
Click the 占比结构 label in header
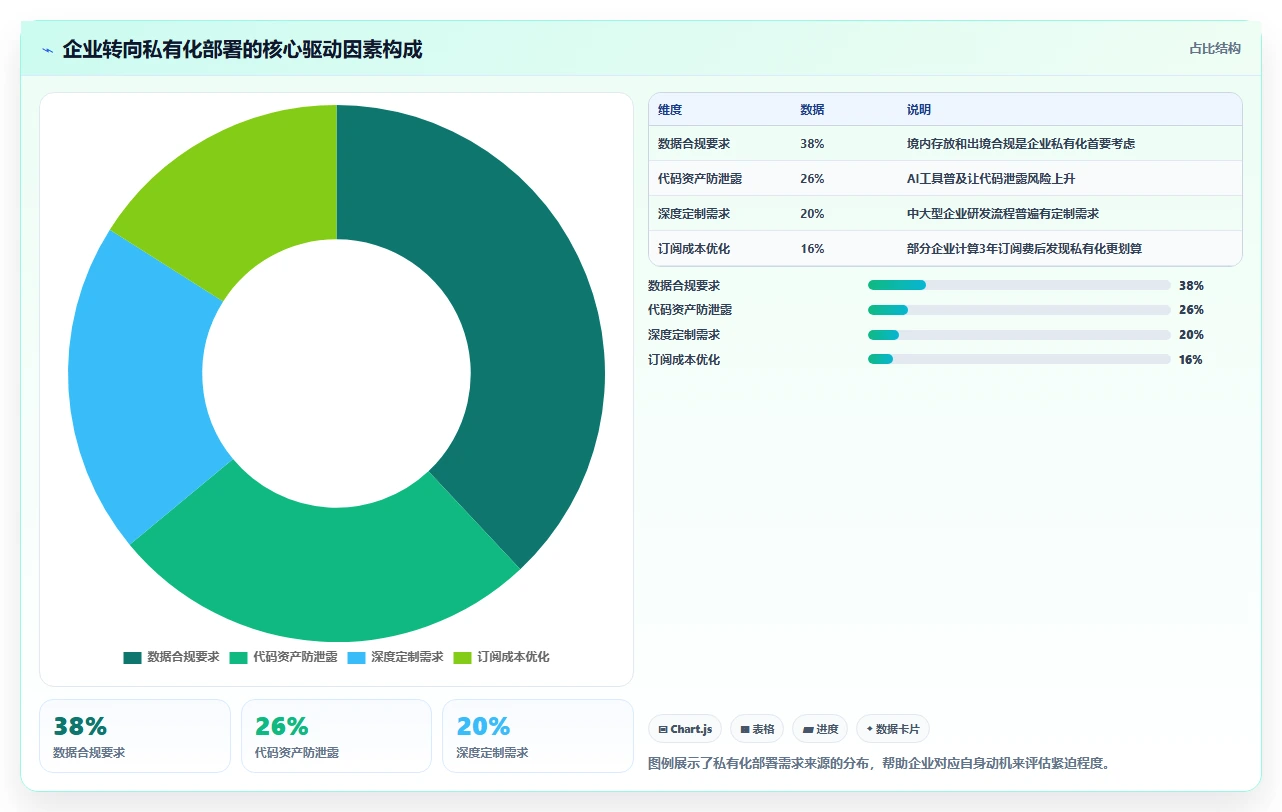coord(1215,48)
